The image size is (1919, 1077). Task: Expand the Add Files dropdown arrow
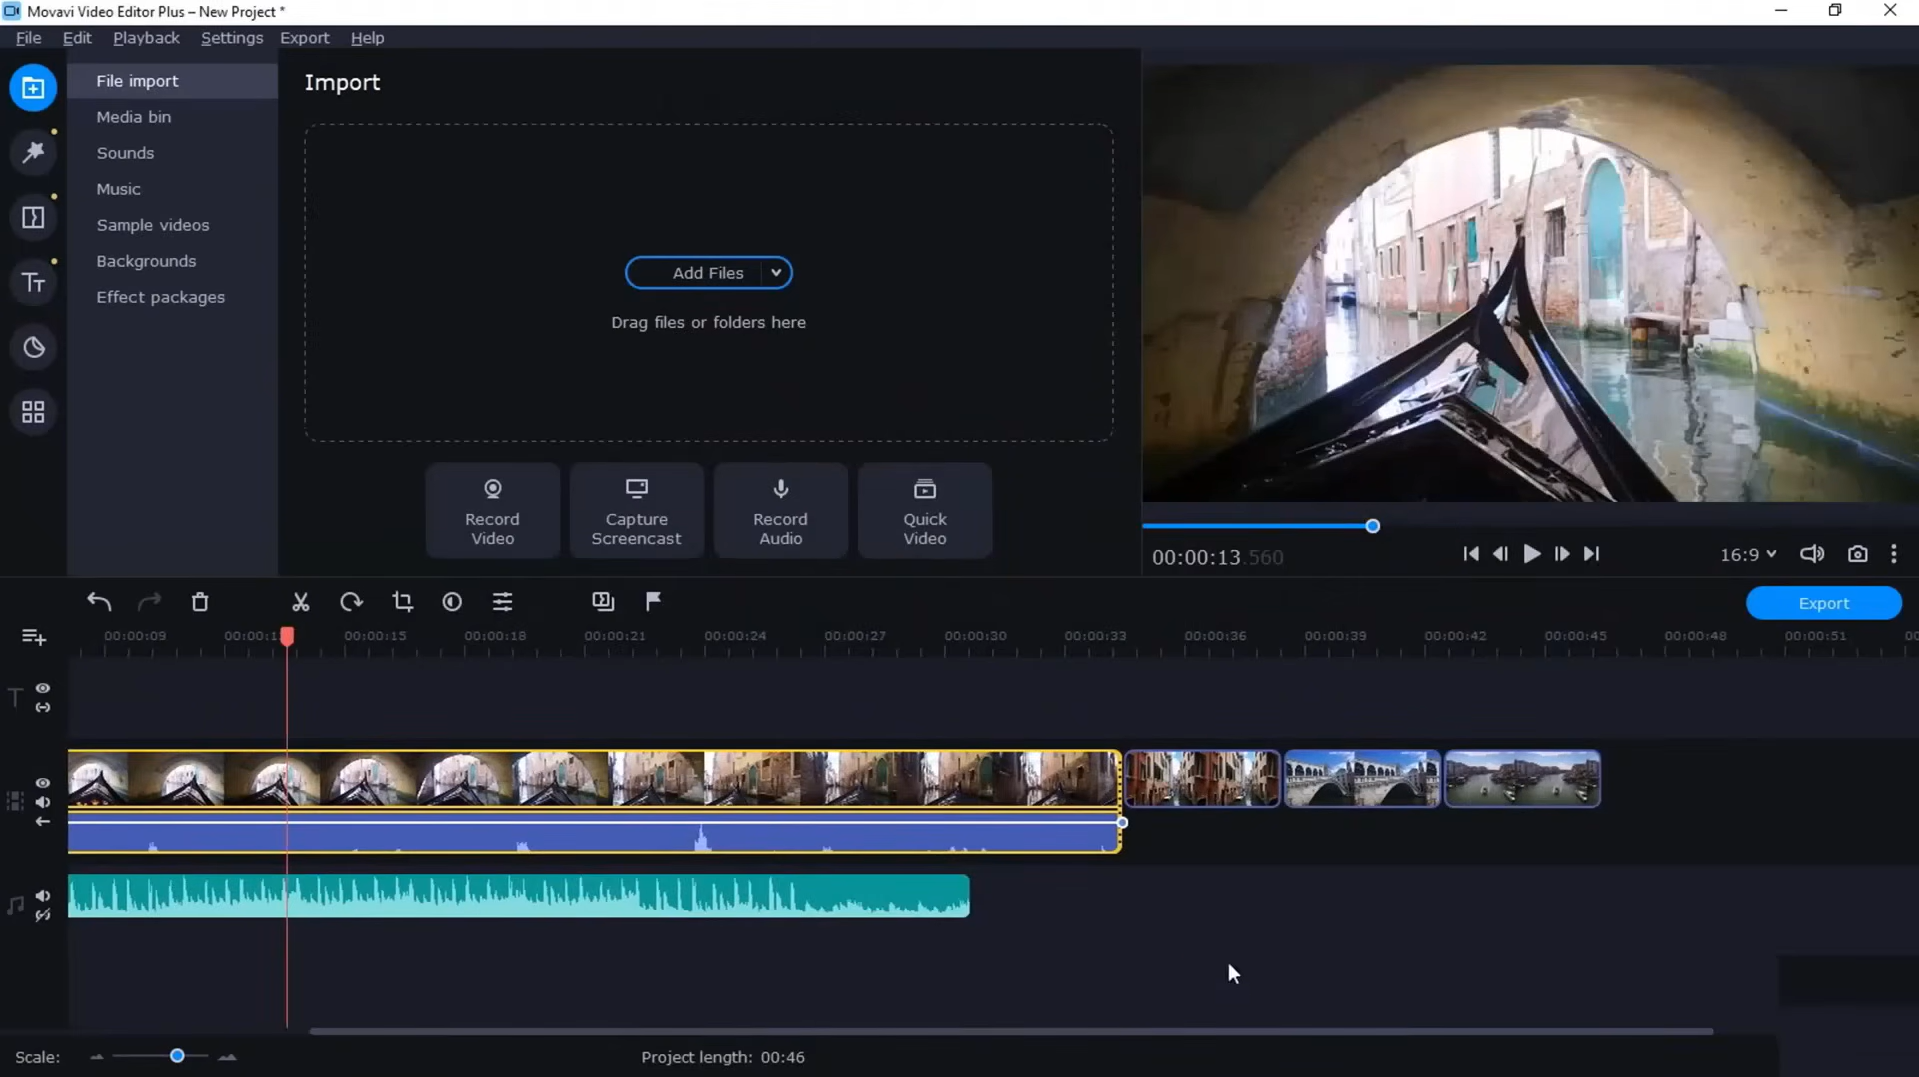[x=776, y=273]
